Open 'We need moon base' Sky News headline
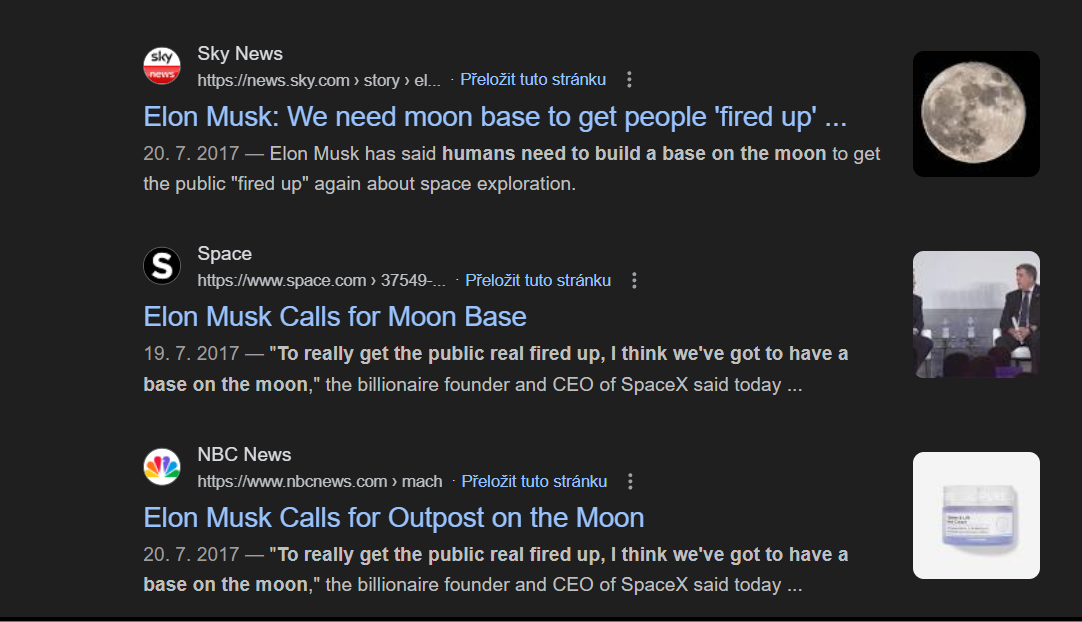The height and width of the screenshot is (622, 1082). click(x=495, y=117)
